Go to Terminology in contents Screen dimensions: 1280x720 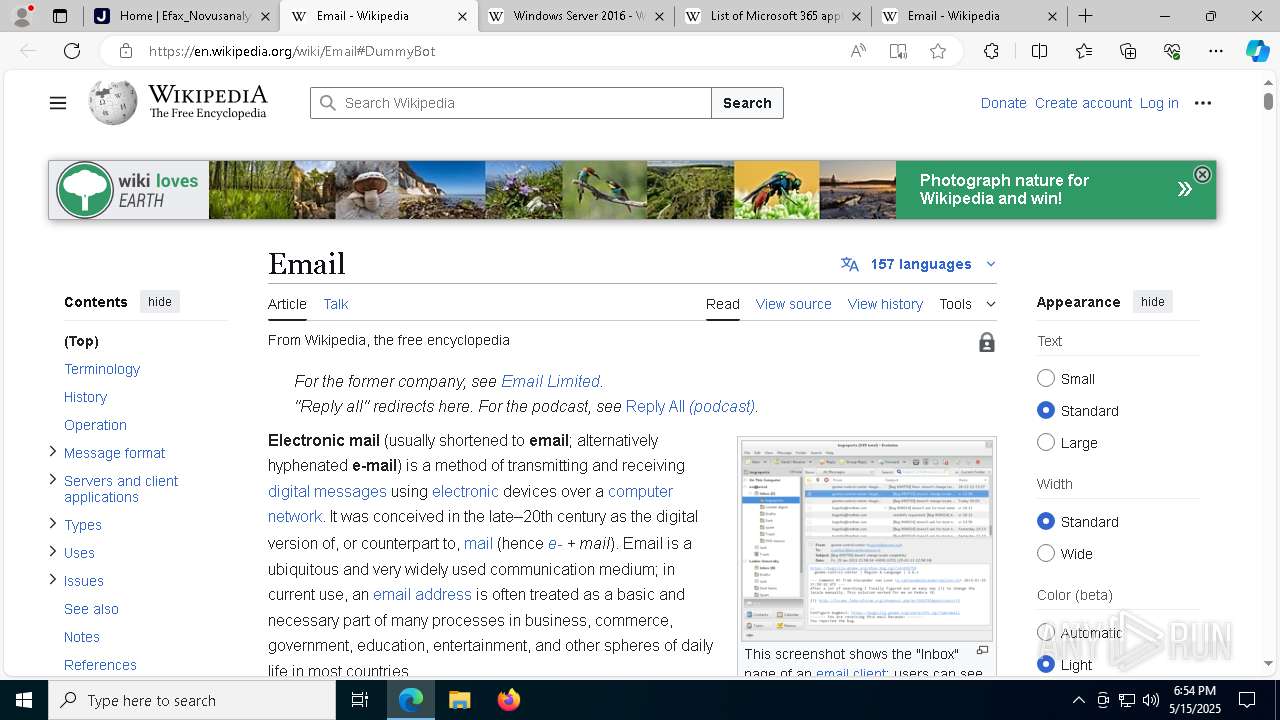click(102, 369)
